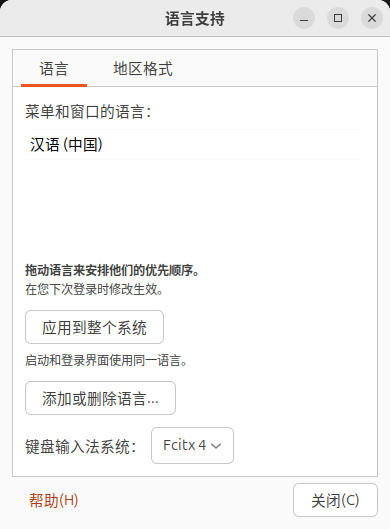This screenshot has height=529, width=390.
Task: Open the 地区格式 tab
Action: 143,69
